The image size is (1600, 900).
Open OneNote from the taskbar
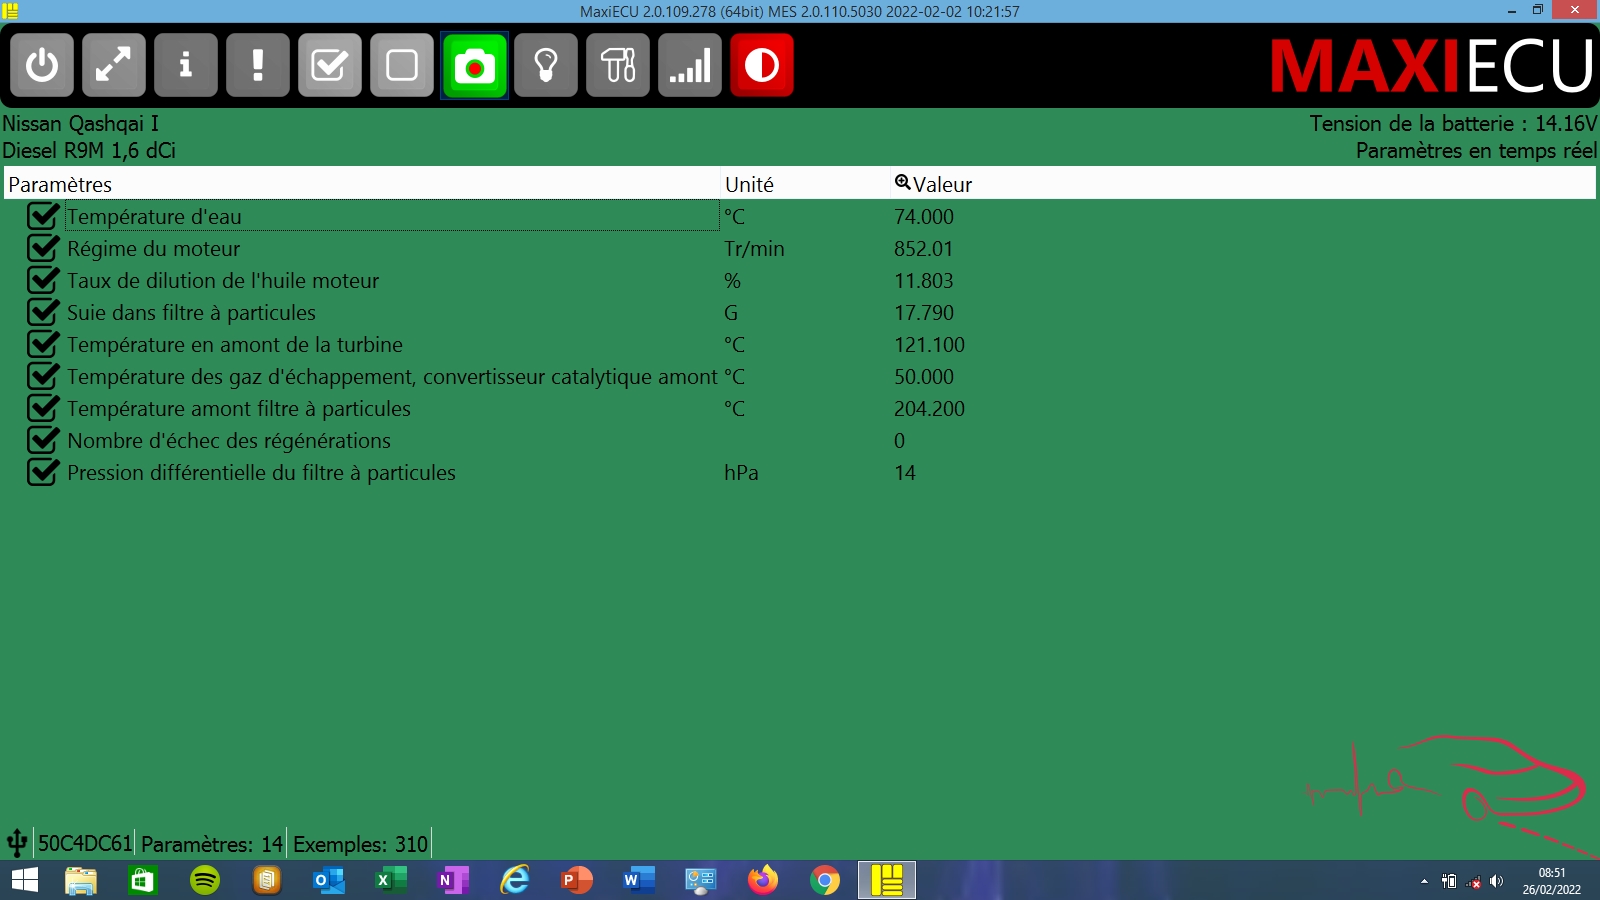pos(453,880)
